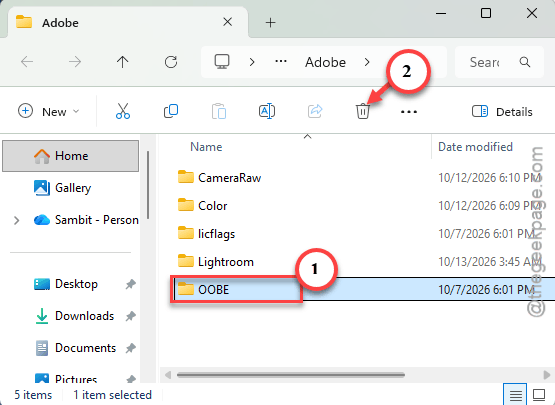Click horizontal scrollbar left arrow

[x=168, y=375]
